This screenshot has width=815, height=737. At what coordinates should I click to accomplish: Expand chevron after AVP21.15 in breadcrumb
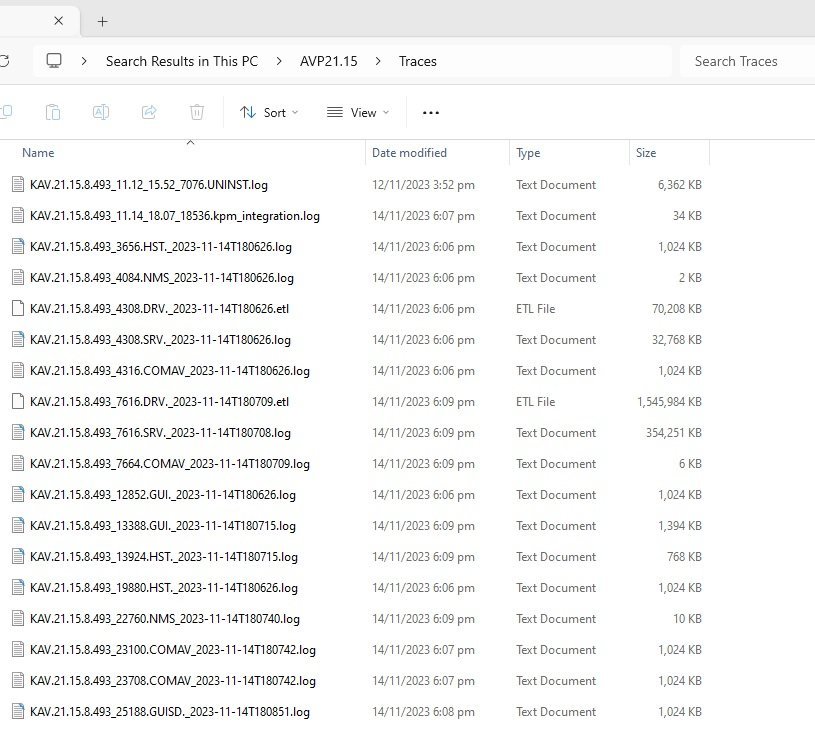click(x=378, y=61)
